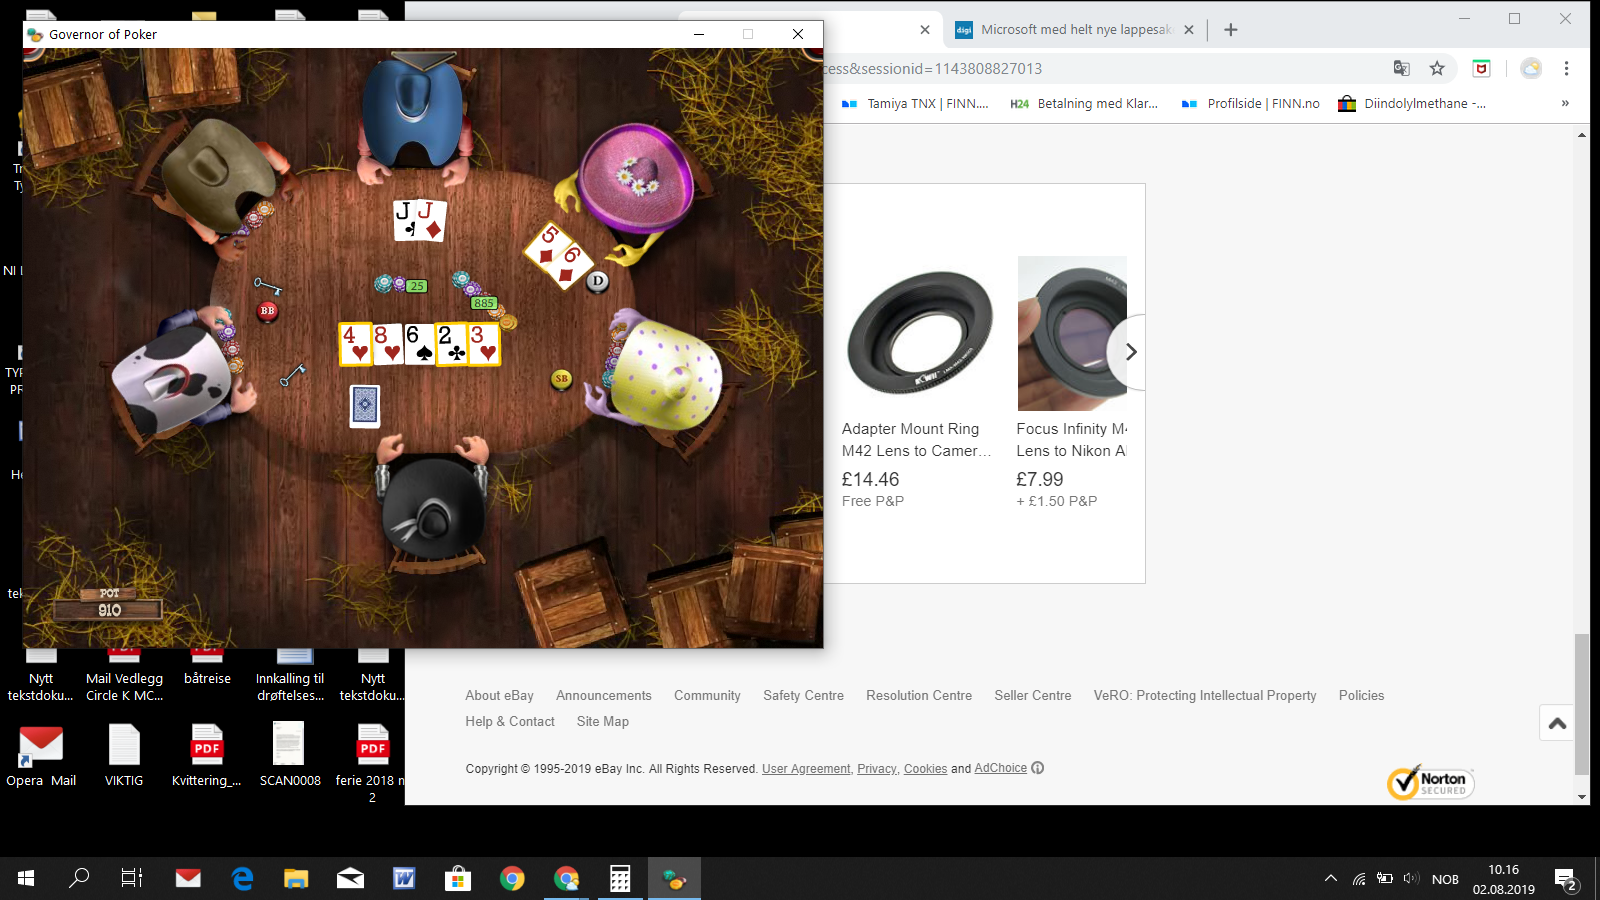Open the VIKTIG desktop file
The width and height of the screenshot is (1600, 900).
click(x=124, y=755)
